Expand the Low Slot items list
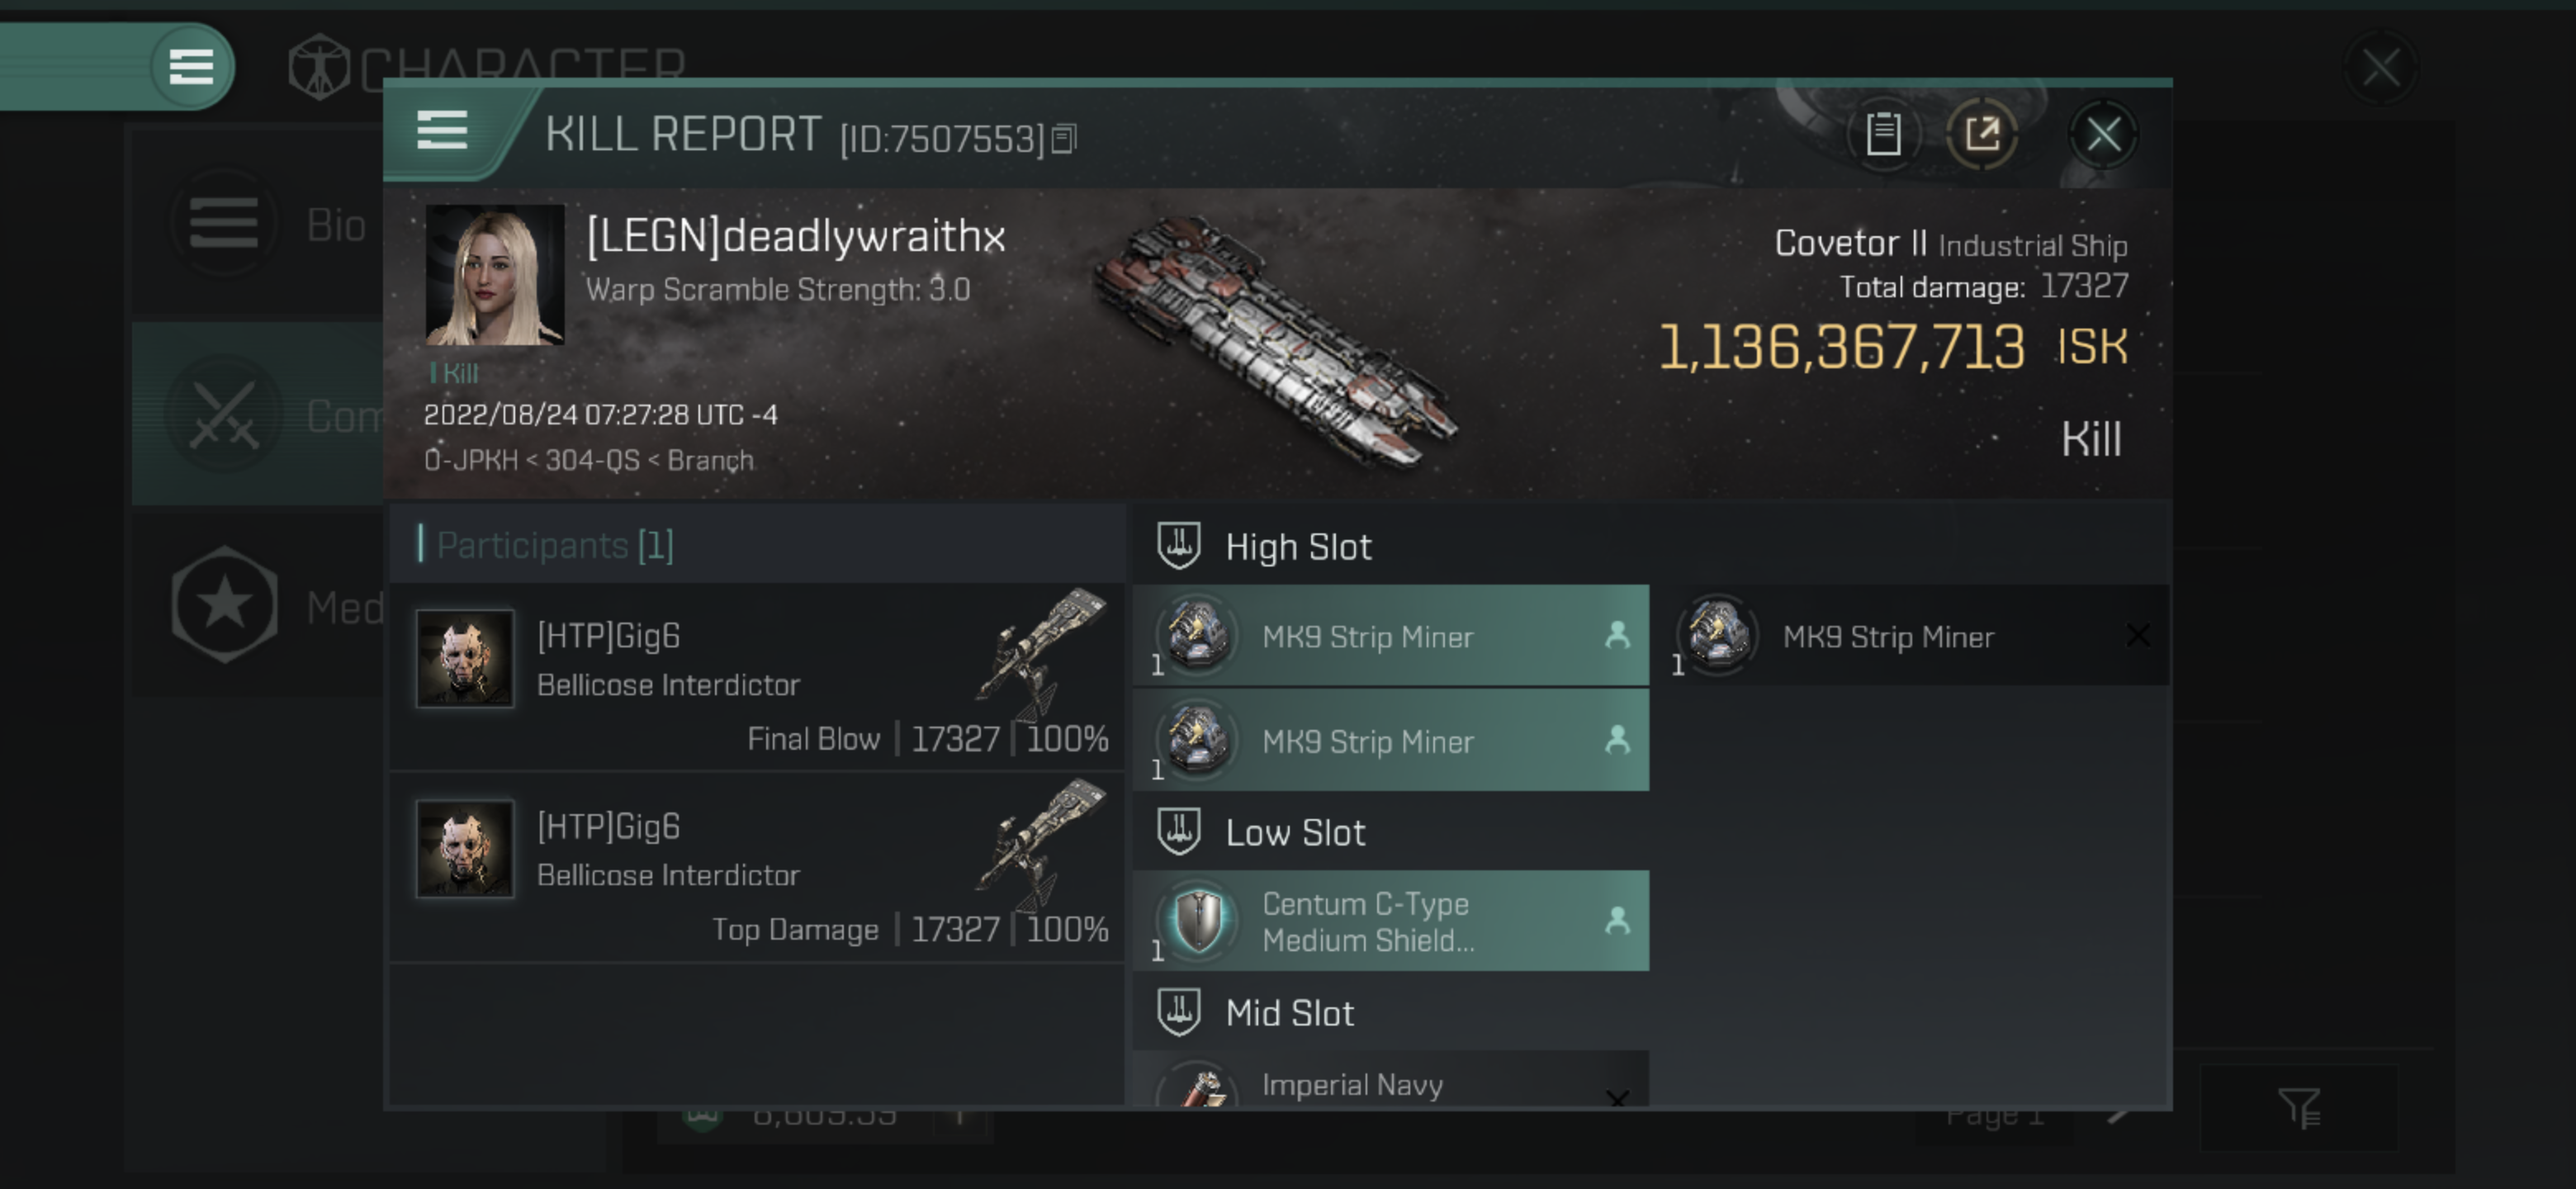The height and width of the screenshot is (1189, 2576). pyautogui.click(x=1295, y=832)
